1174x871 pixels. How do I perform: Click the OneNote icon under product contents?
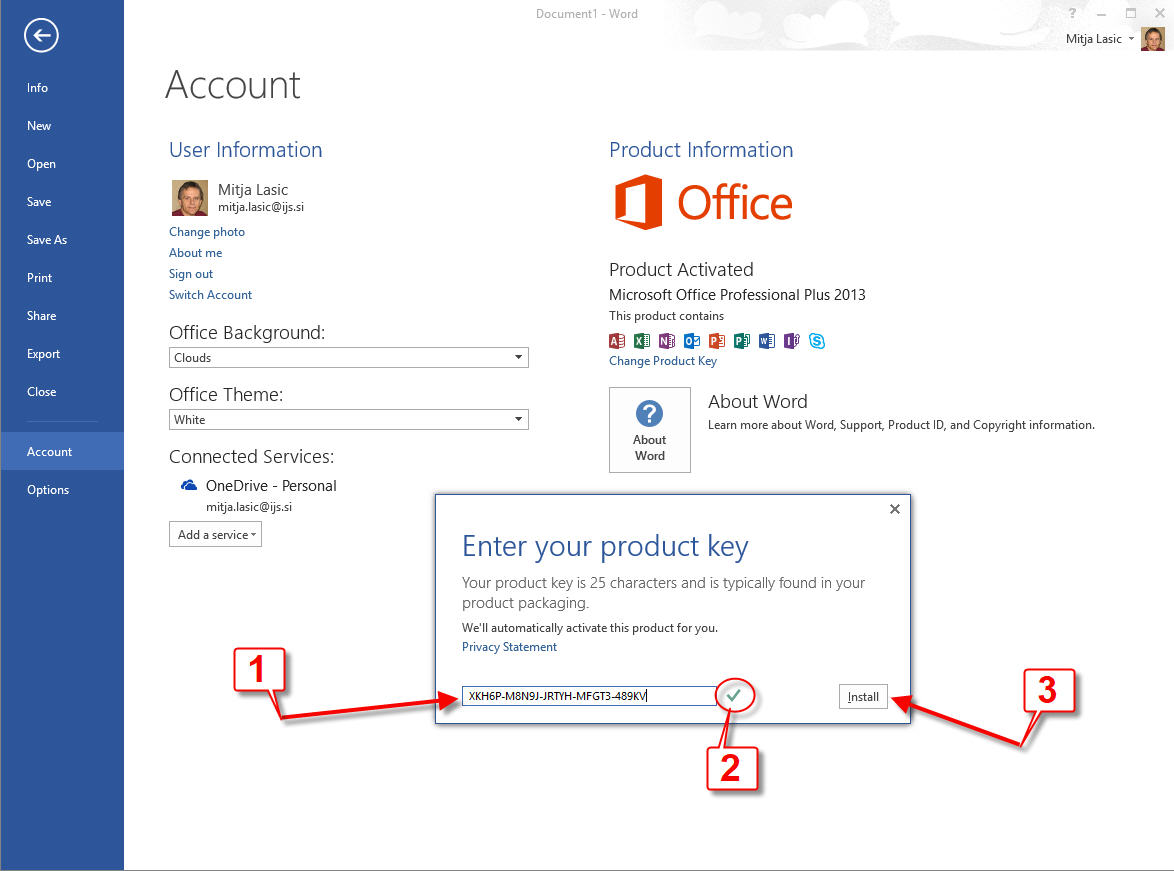667,341
